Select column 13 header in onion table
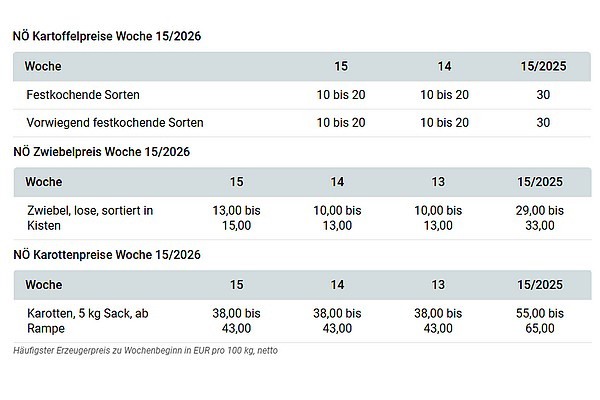The height and width of the screenshot is (400, 600). point(440,183)
